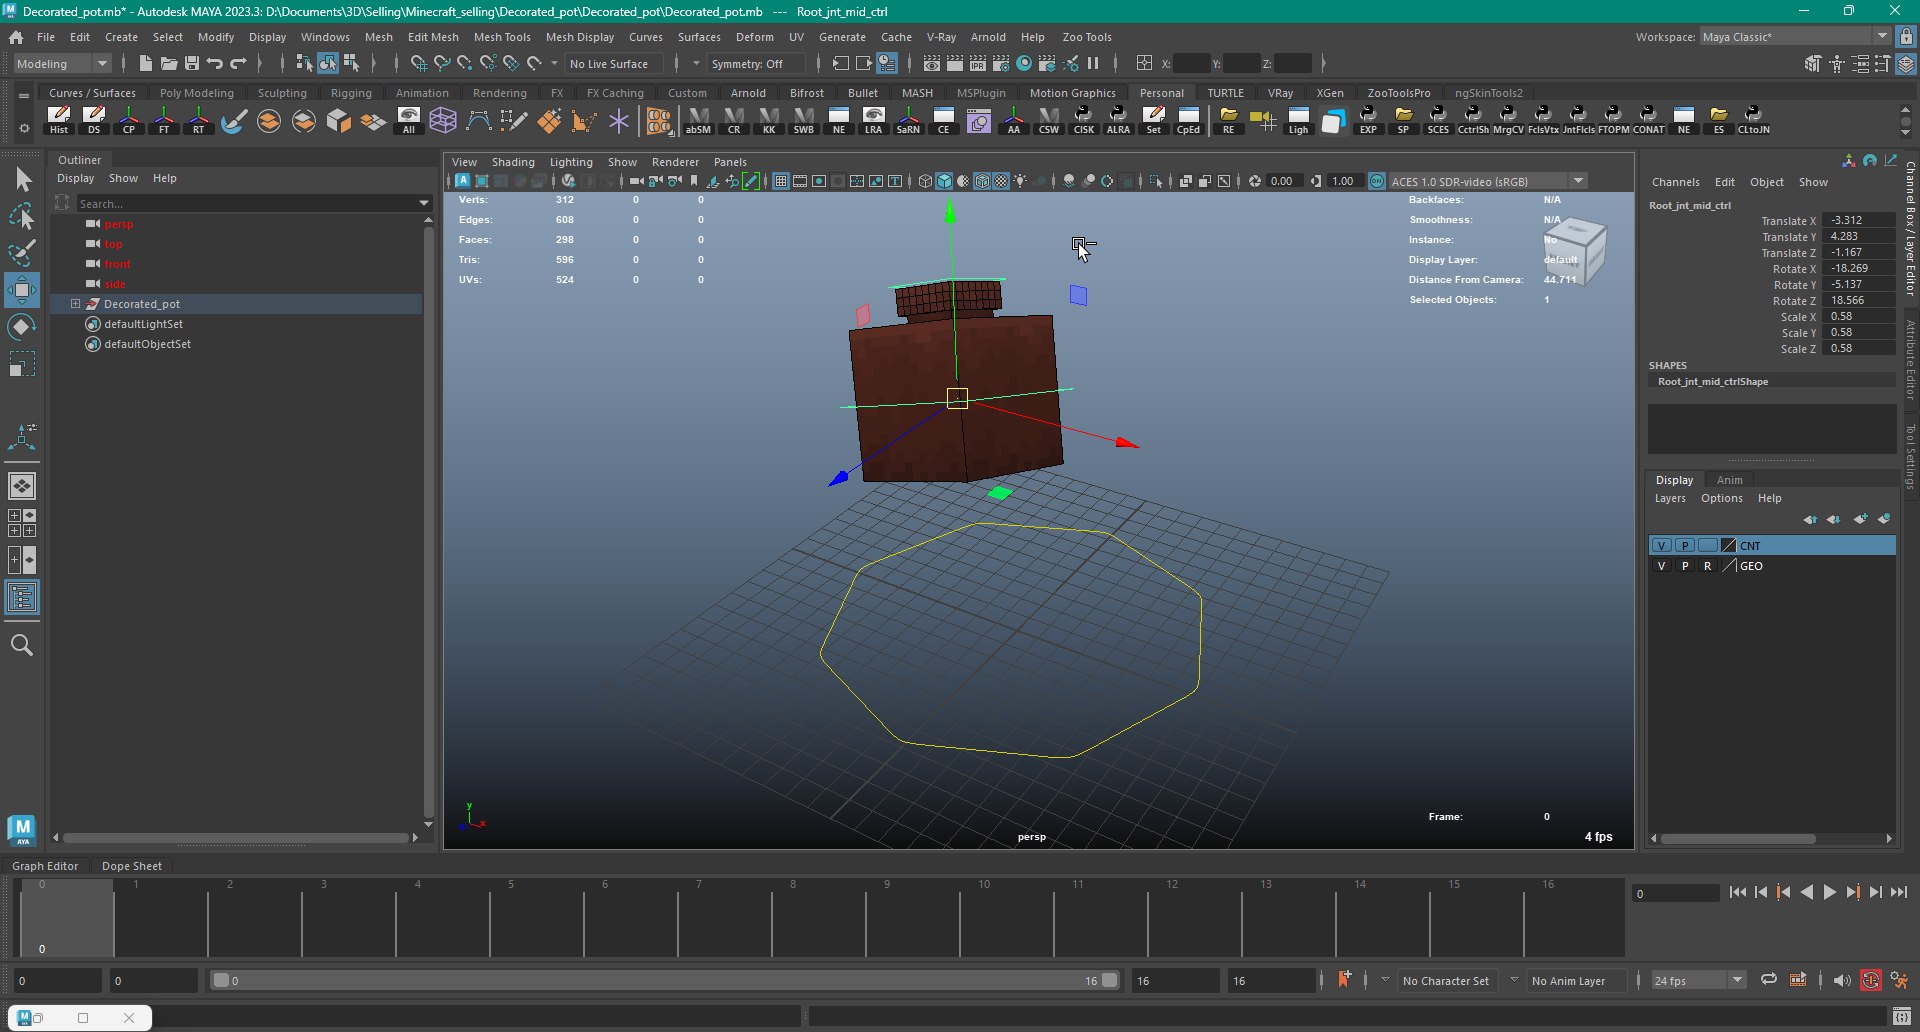Go to start of playback range
Image resolution: width=1920 pixels, height=1032 pixels.
[x=1737, y=892]
